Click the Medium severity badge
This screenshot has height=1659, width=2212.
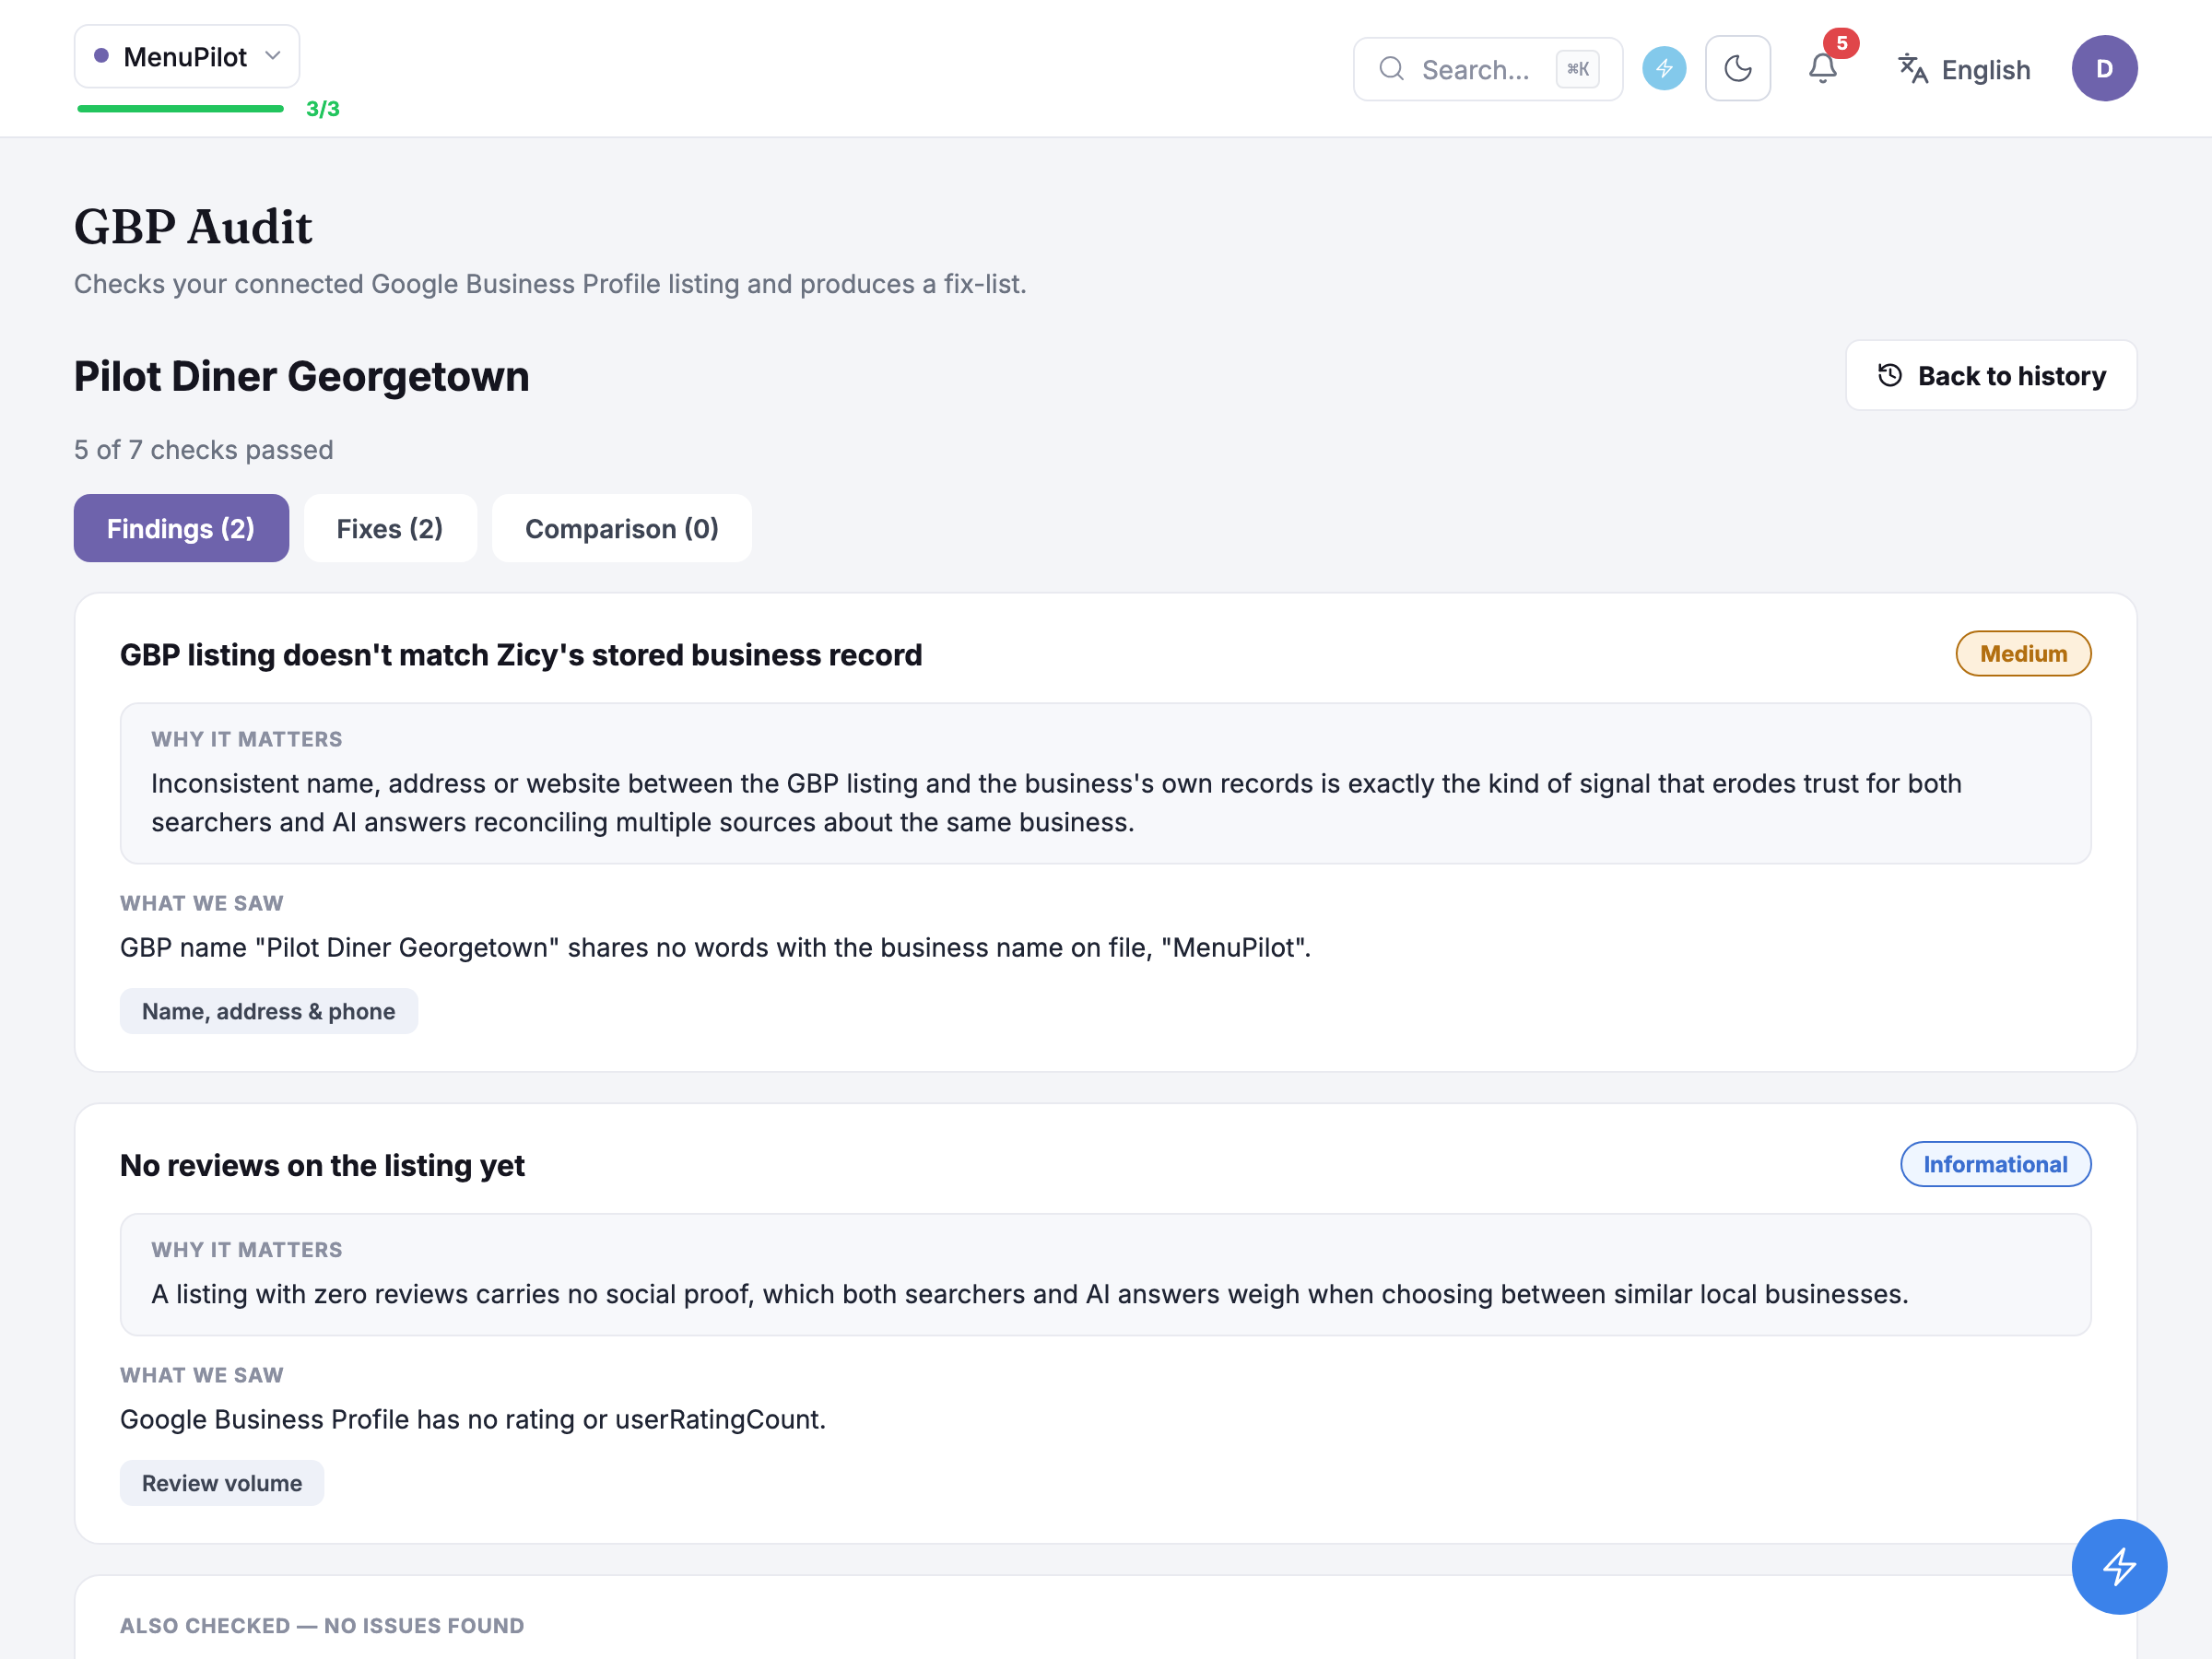click(2023, 654)
